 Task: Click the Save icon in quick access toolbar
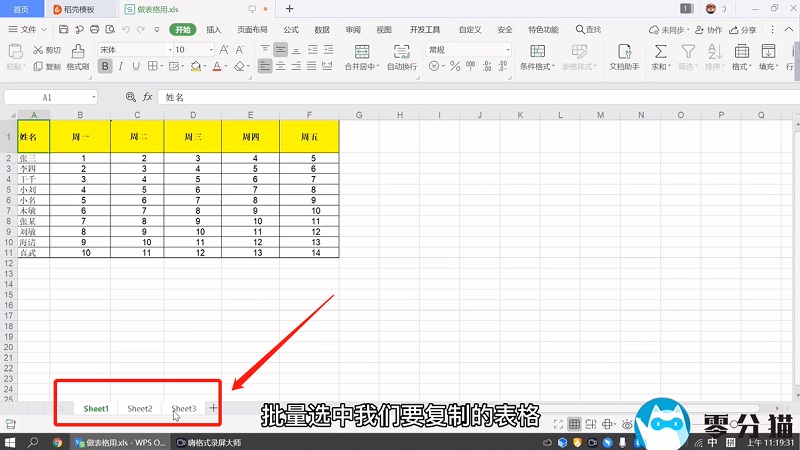[x=64, y=30]
